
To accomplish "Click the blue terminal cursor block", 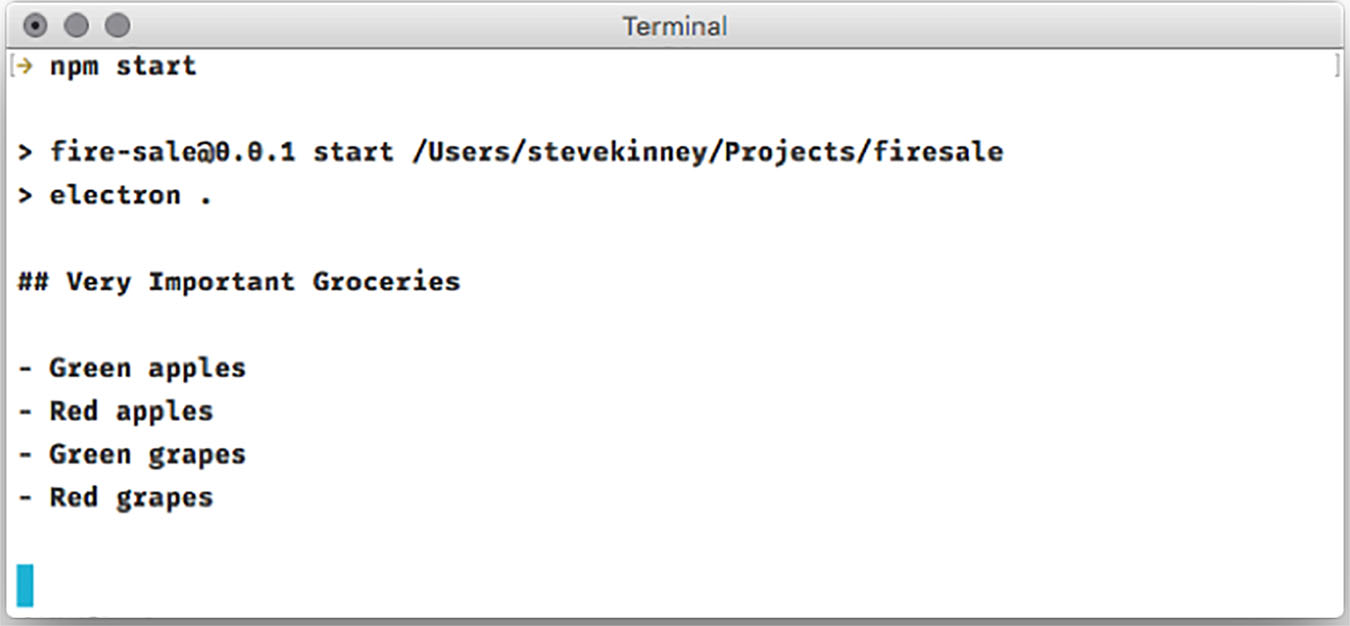I will (x=25, y=585).
